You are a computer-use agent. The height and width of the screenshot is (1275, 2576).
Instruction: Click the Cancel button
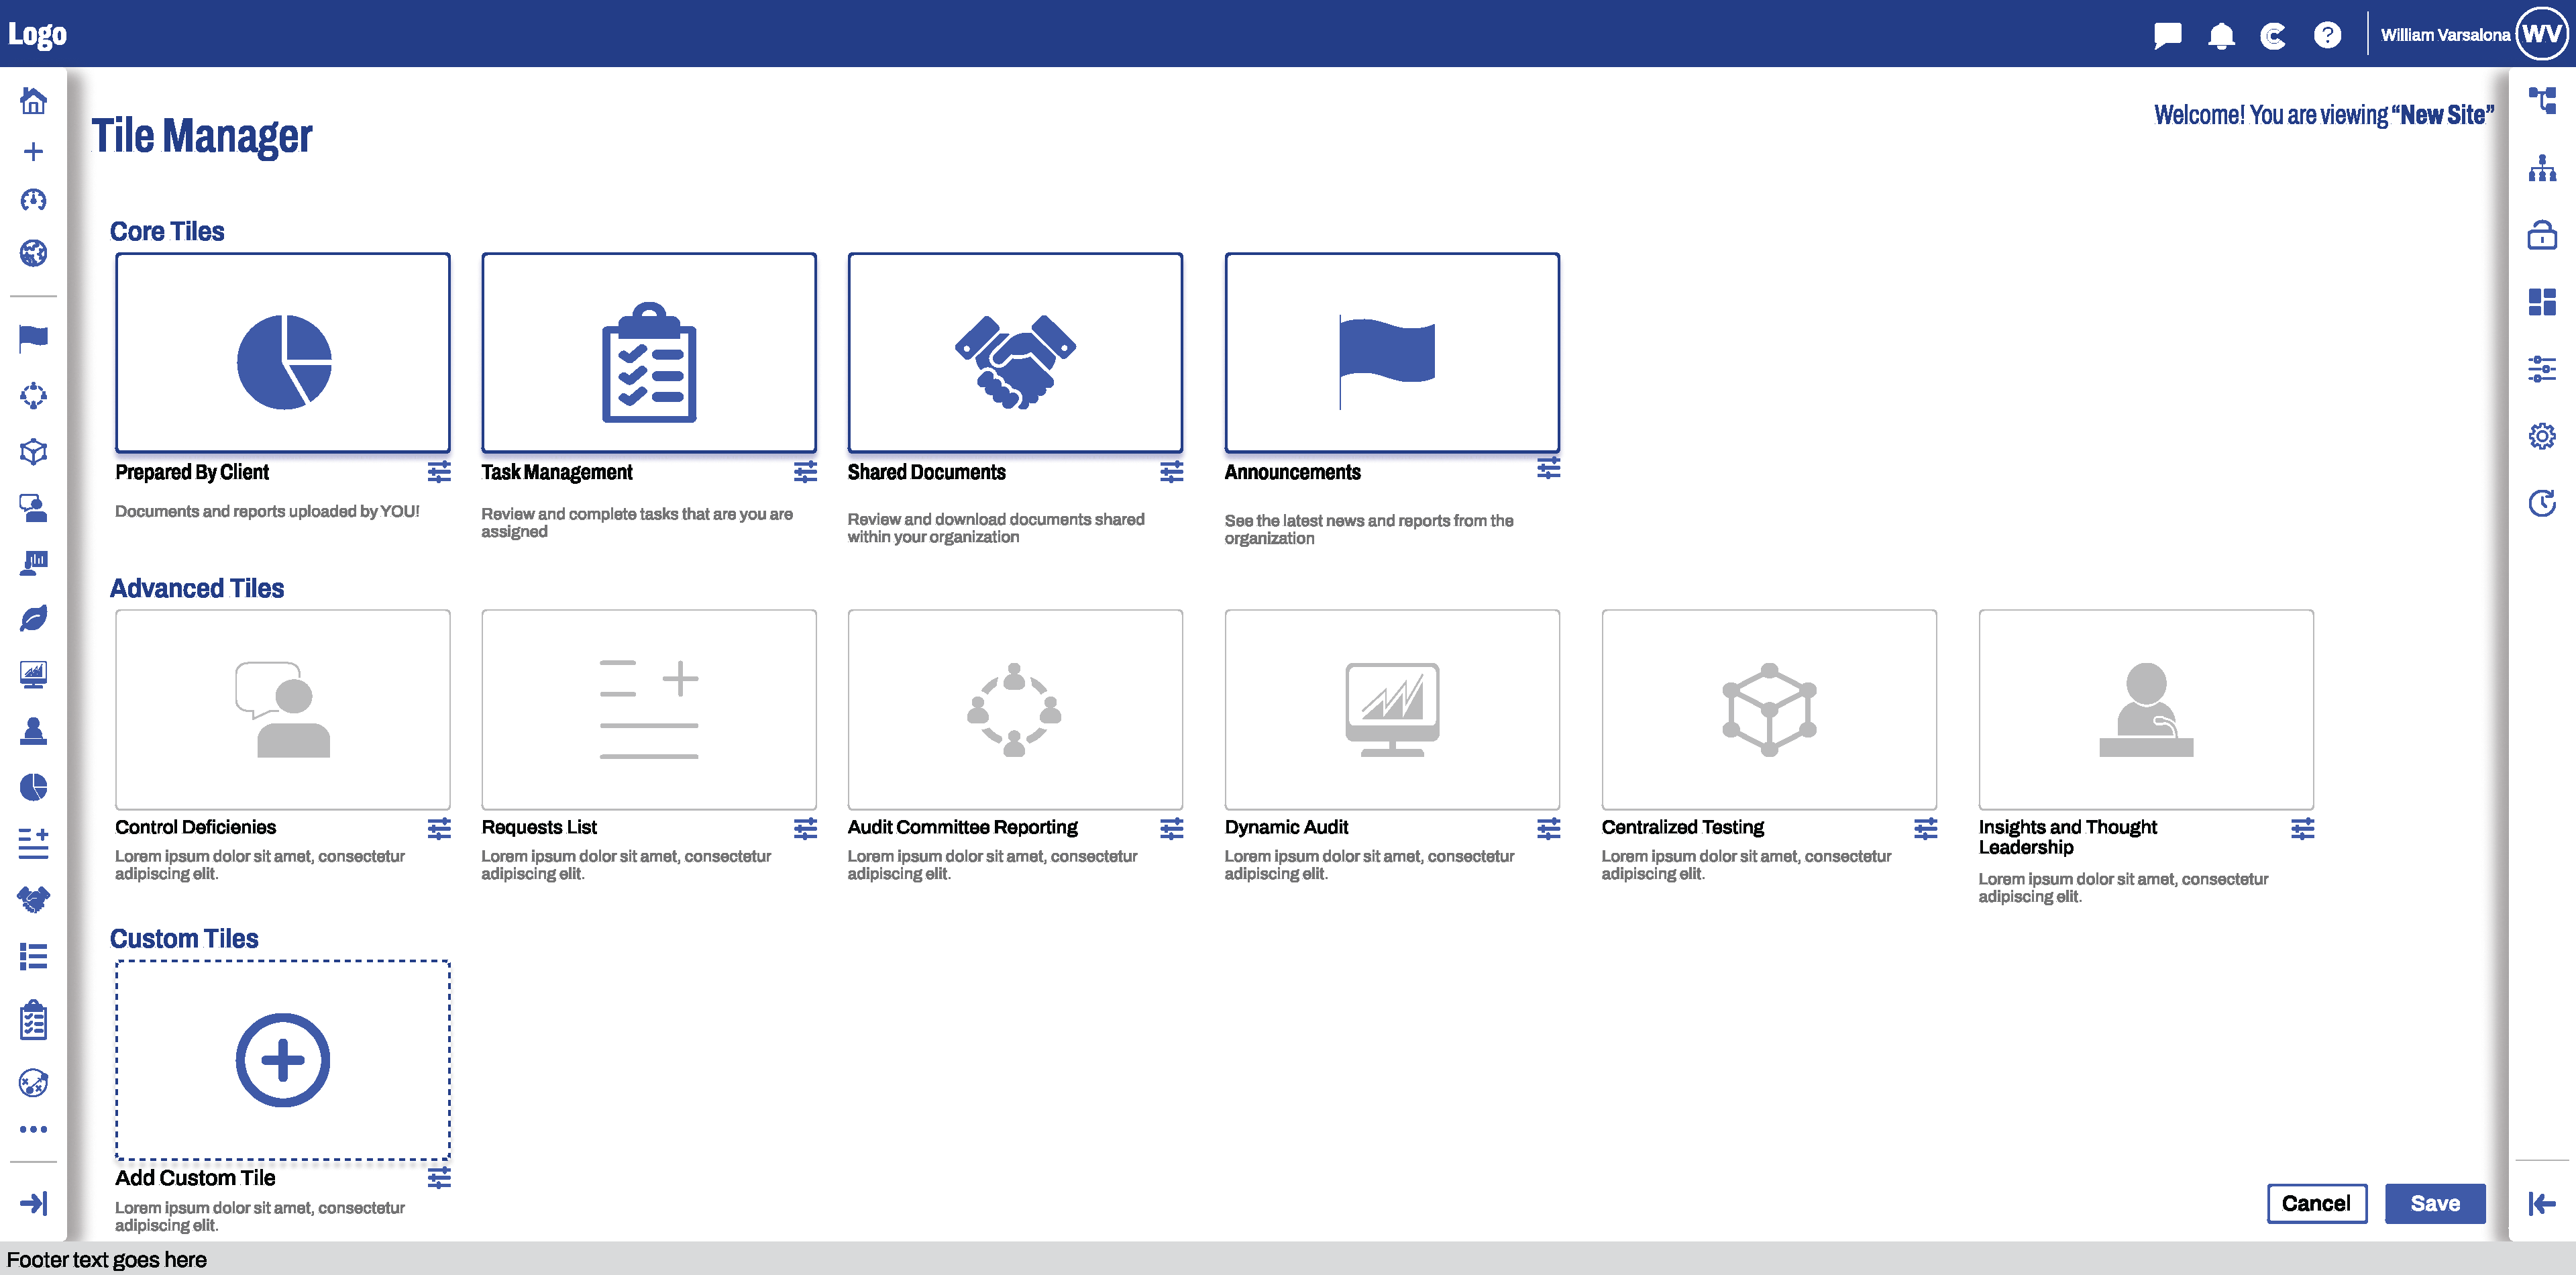tap(2316, 1203)
